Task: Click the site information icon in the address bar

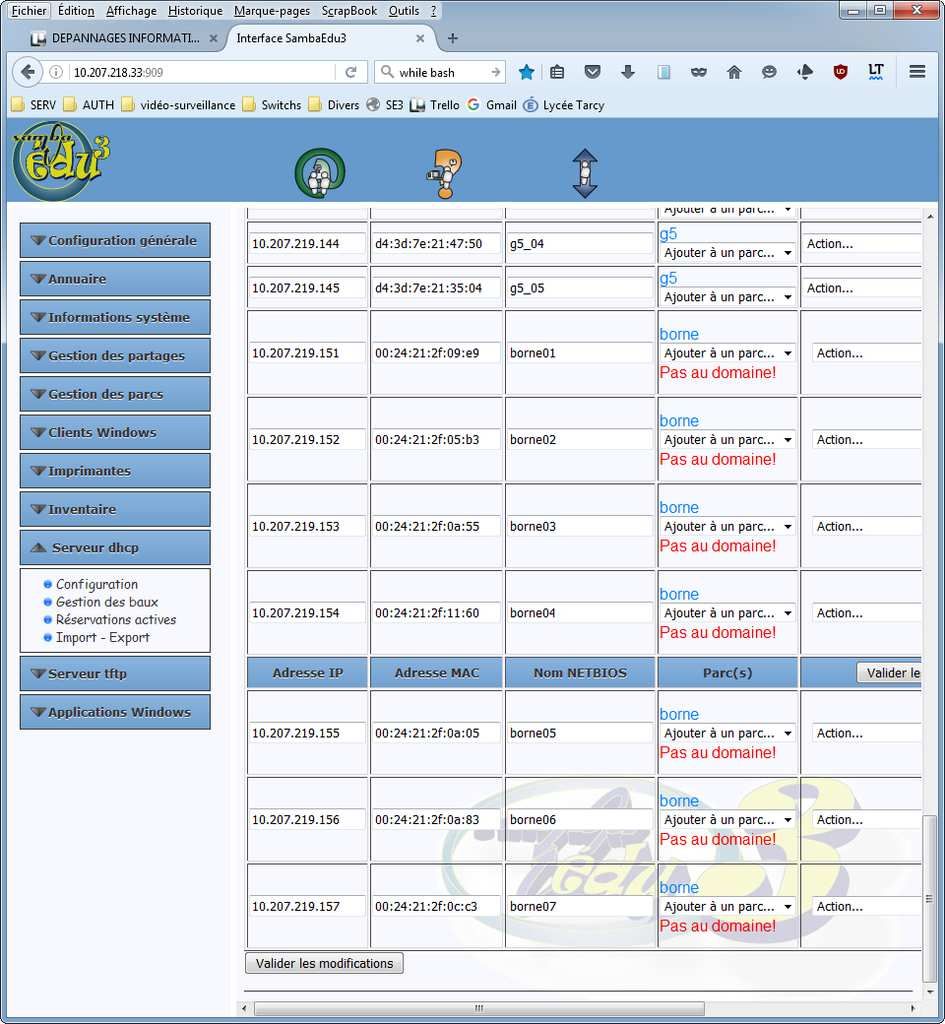Action: 56,72
